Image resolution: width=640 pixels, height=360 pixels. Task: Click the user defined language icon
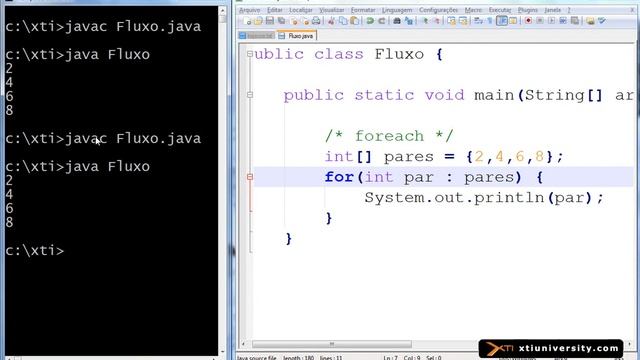pyautogui.click(x=513, y=21)
